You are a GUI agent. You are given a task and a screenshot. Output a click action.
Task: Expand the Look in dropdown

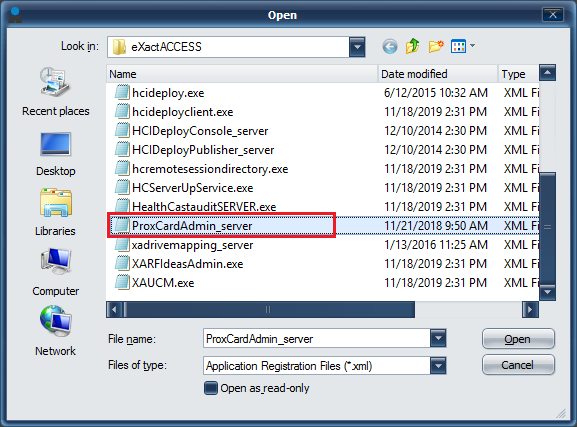[357, 47]
